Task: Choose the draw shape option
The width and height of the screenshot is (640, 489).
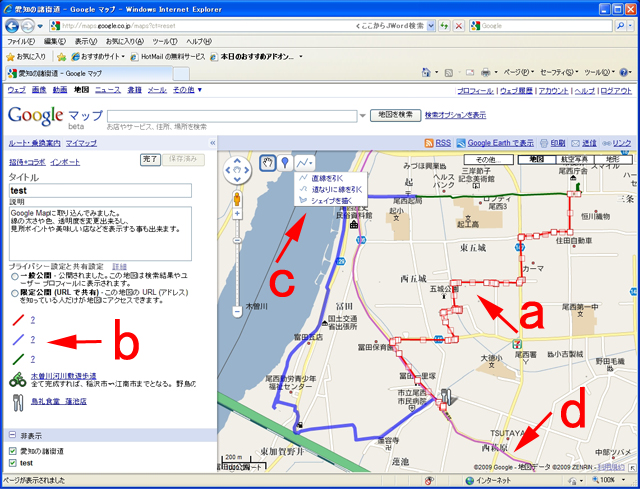Action: tap(325, 200)
